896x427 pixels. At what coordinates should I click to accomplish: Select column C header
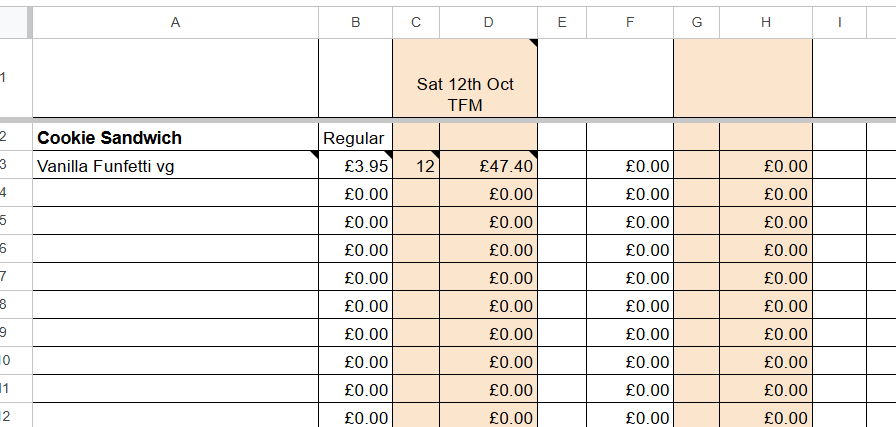click(x=416, y=22)
